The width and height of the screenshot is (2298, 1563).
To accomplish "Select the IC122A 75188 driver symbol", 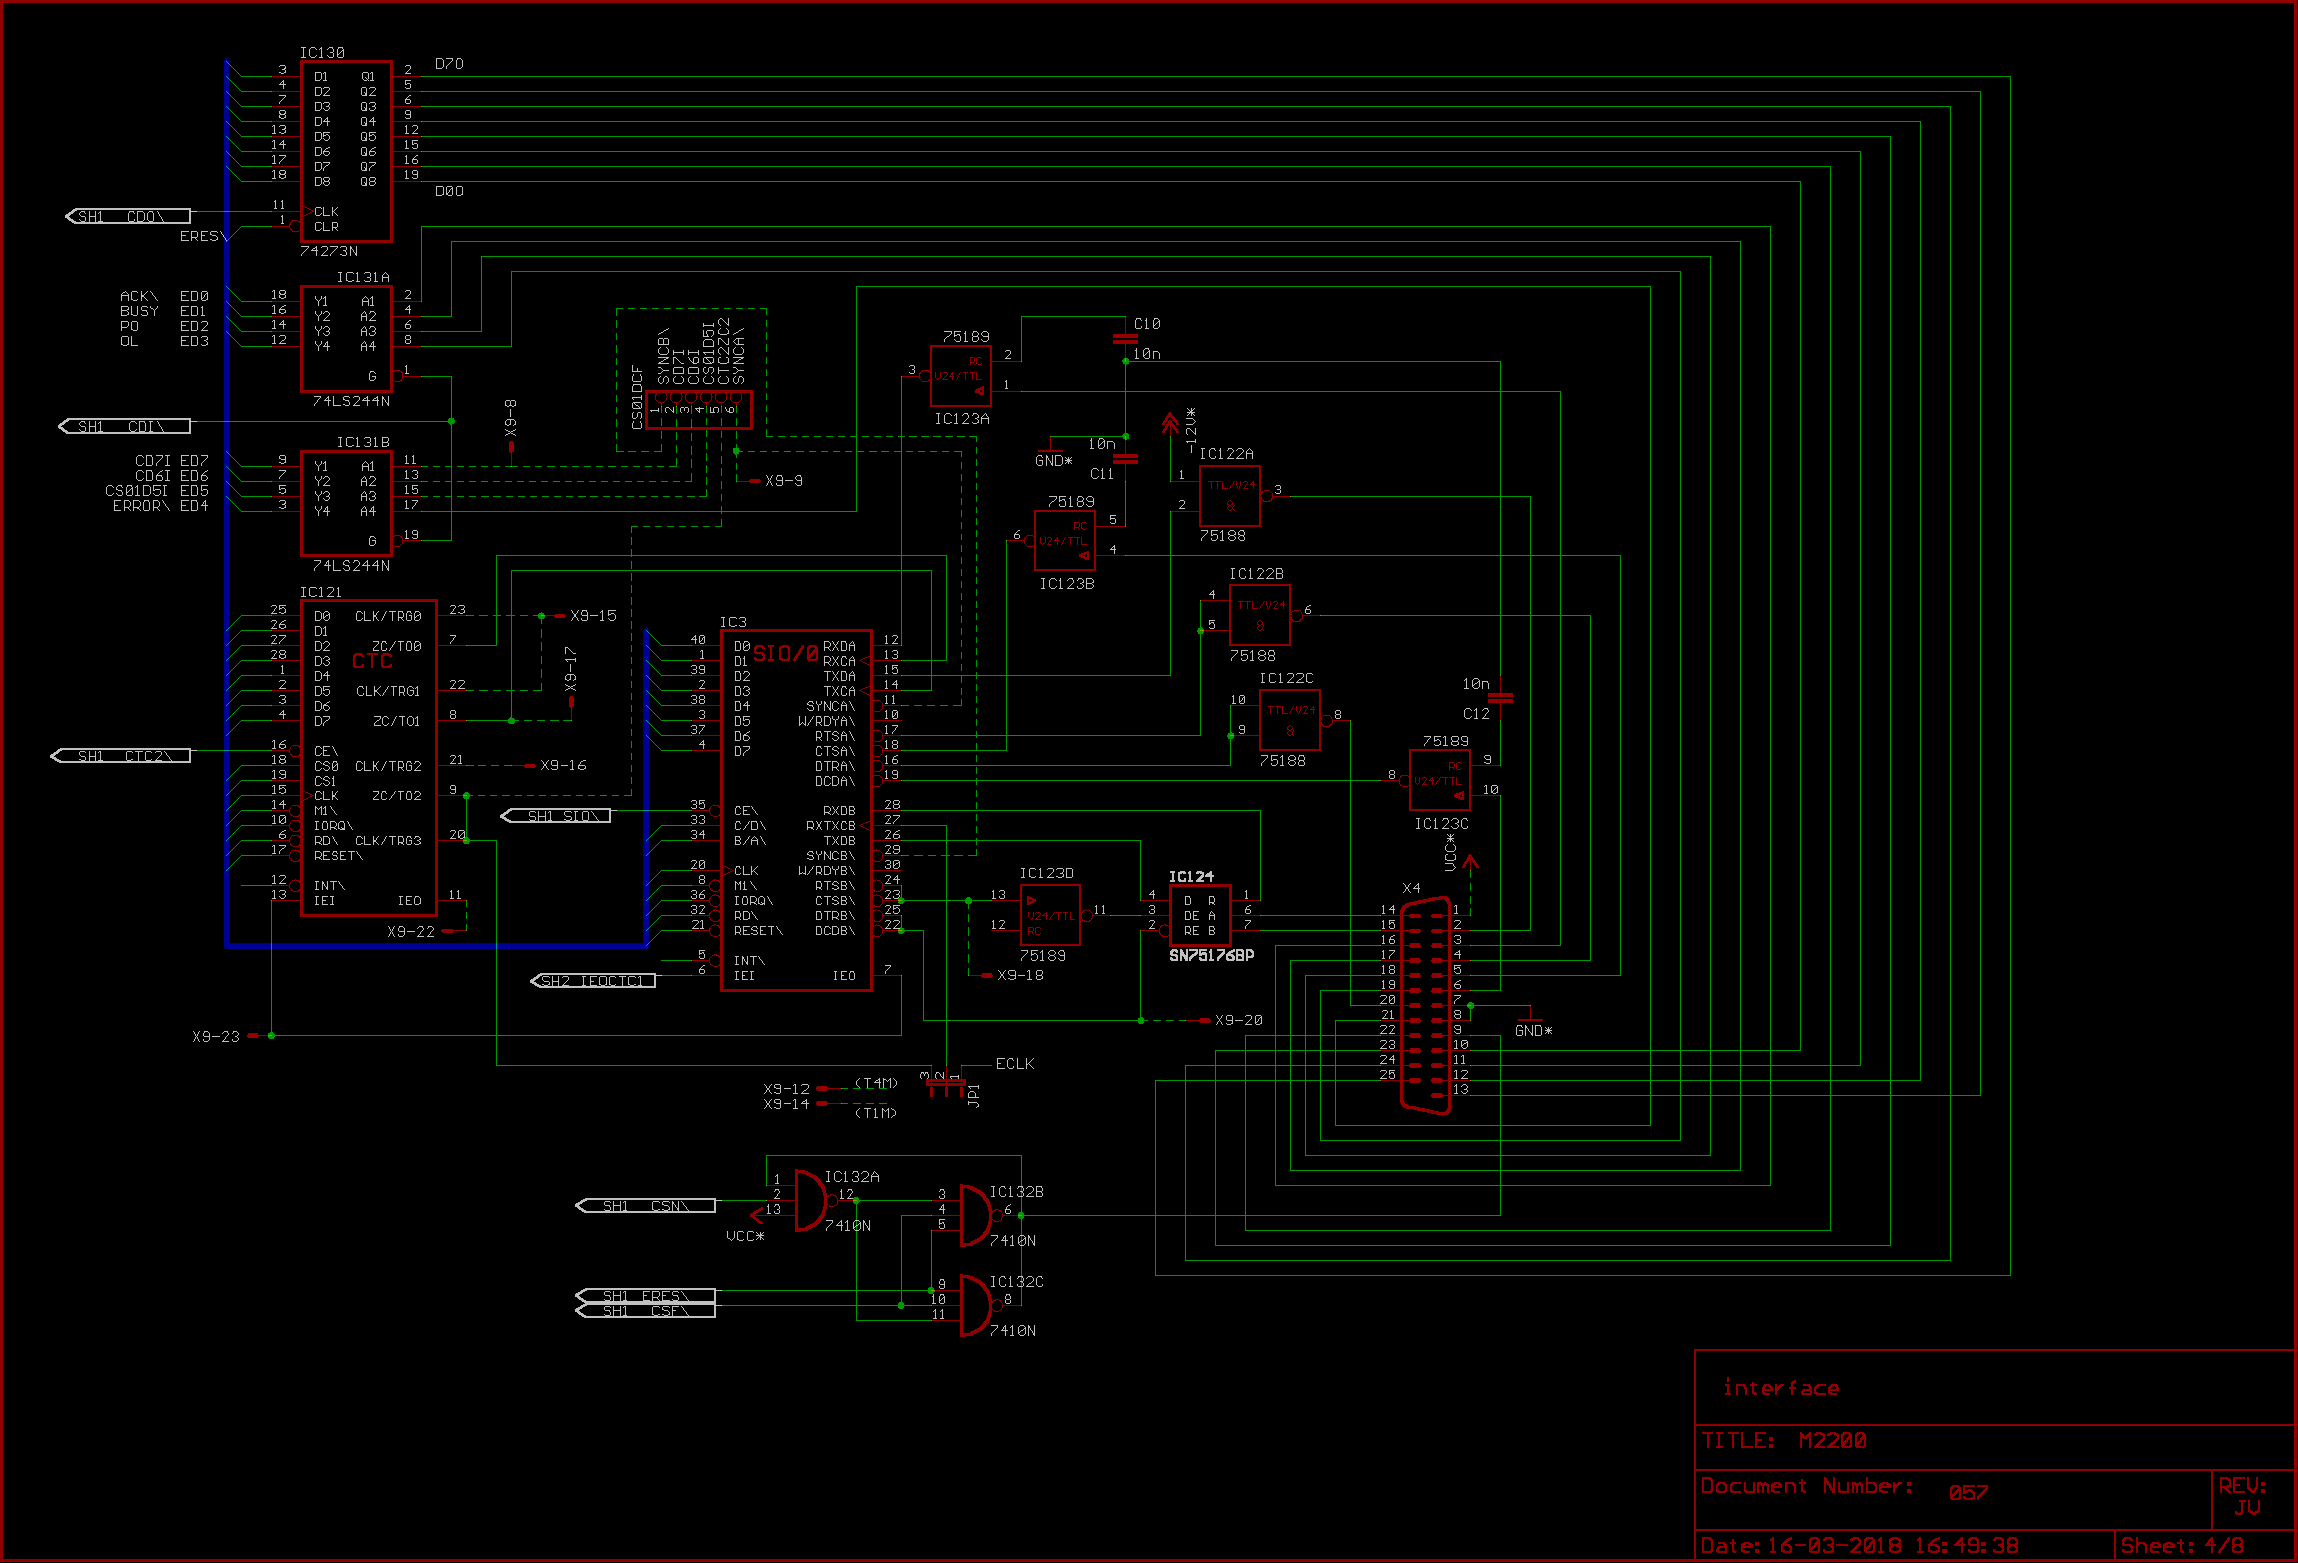I will [x=1229, y=496].
